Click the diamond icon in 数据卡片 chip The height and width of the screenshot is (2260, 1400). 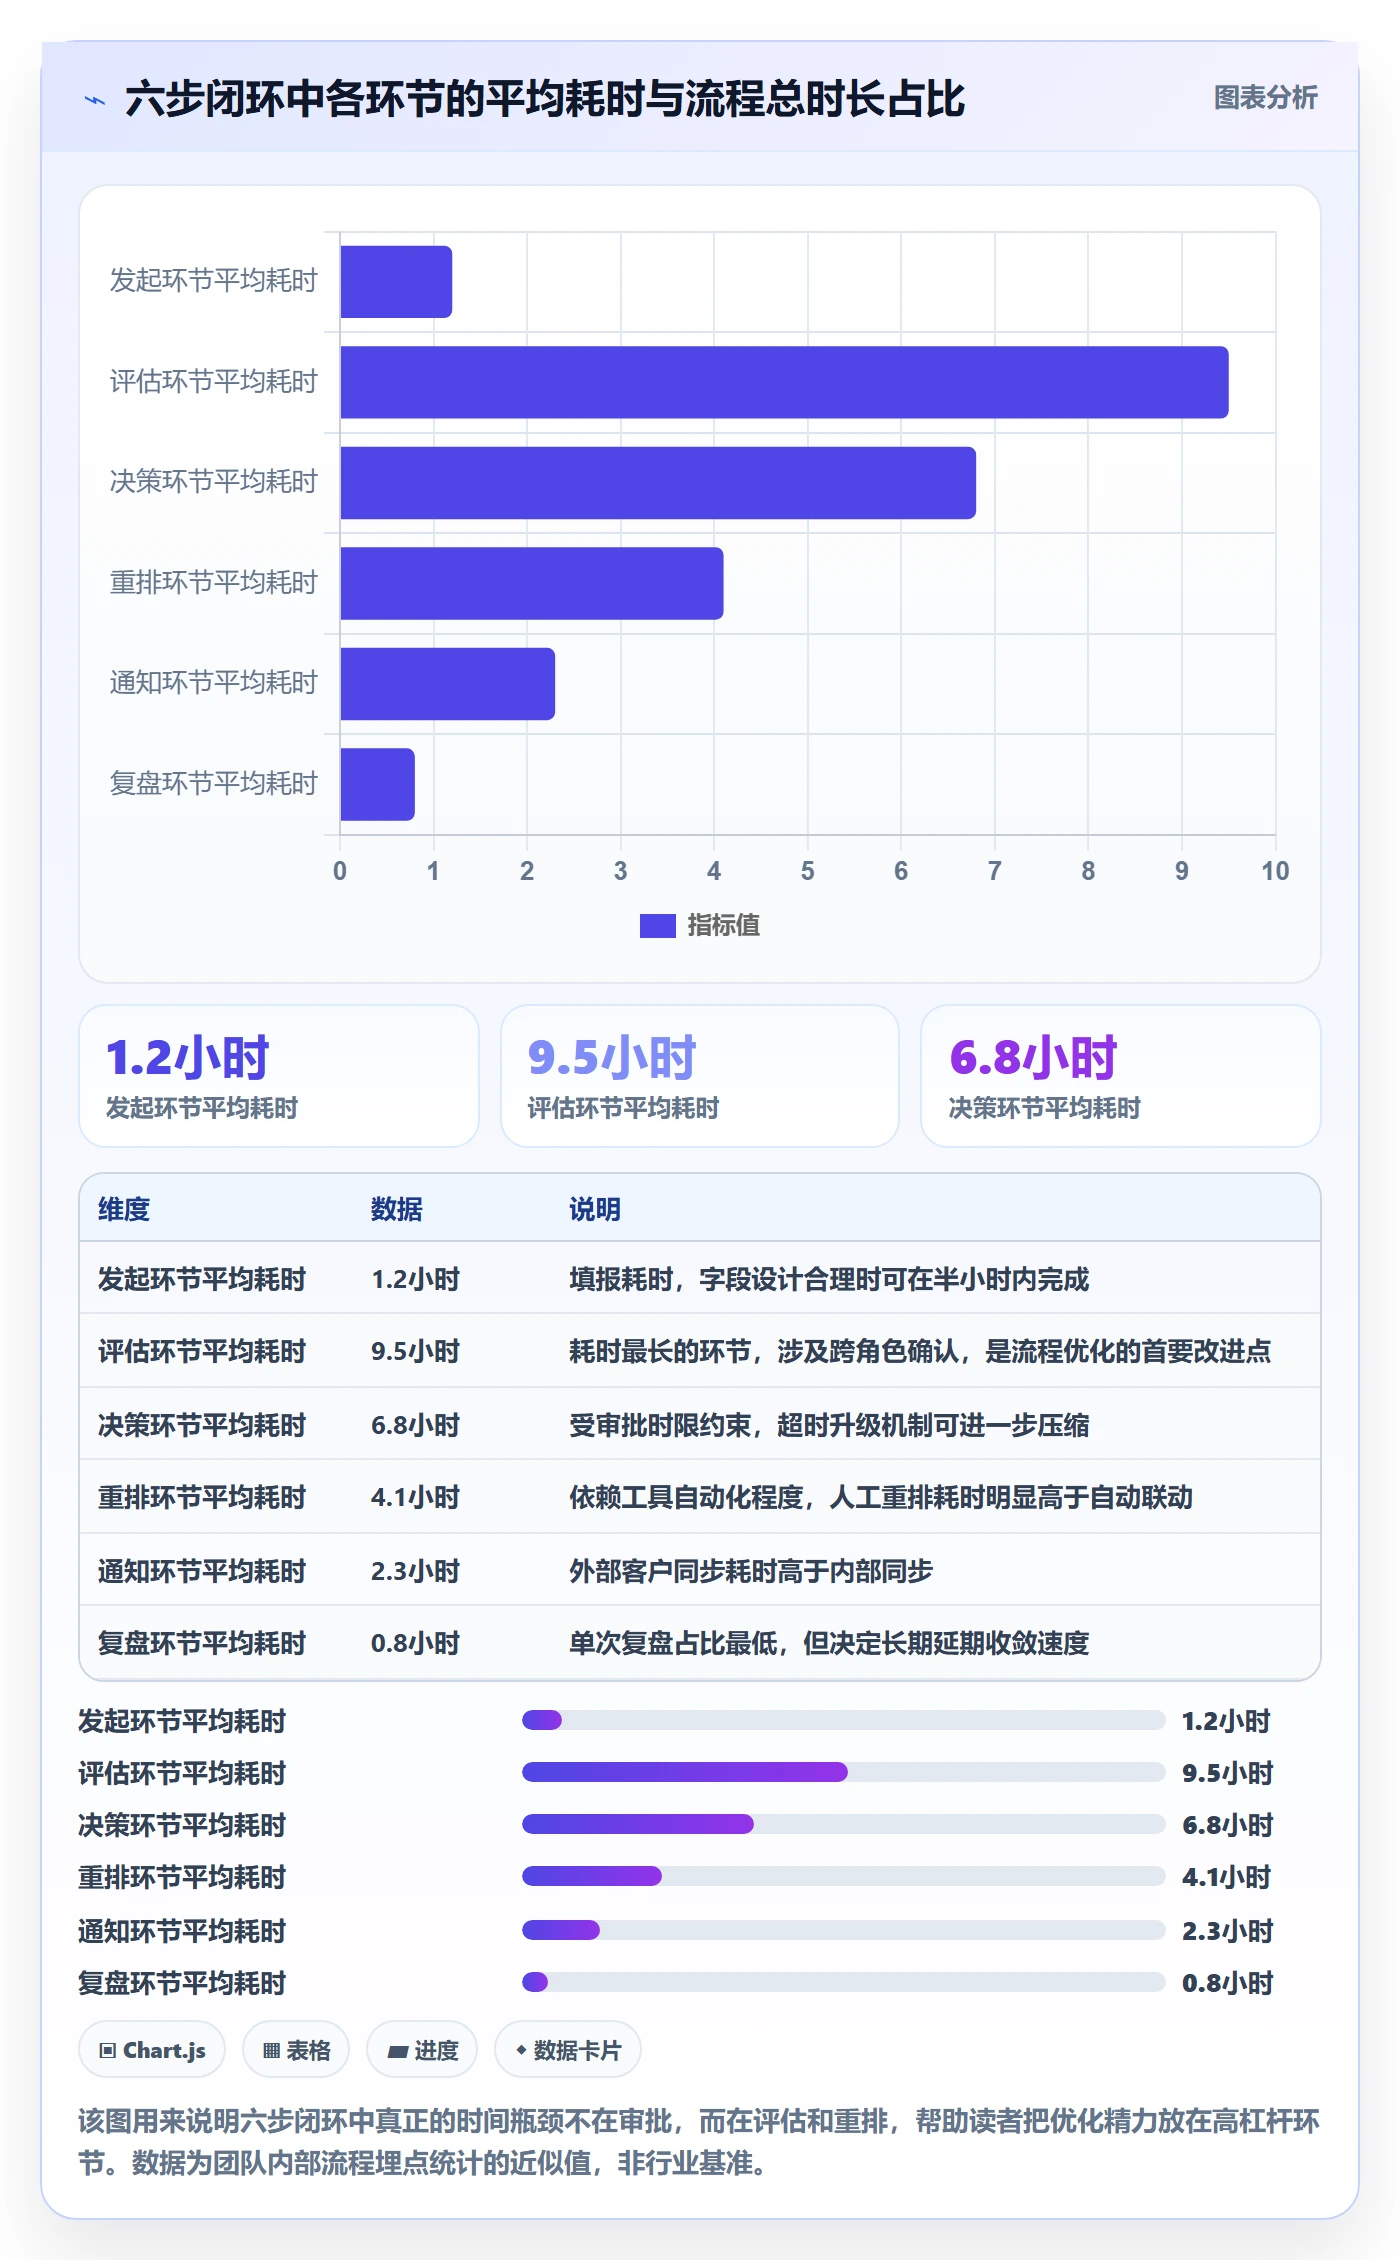(521, 2050)
